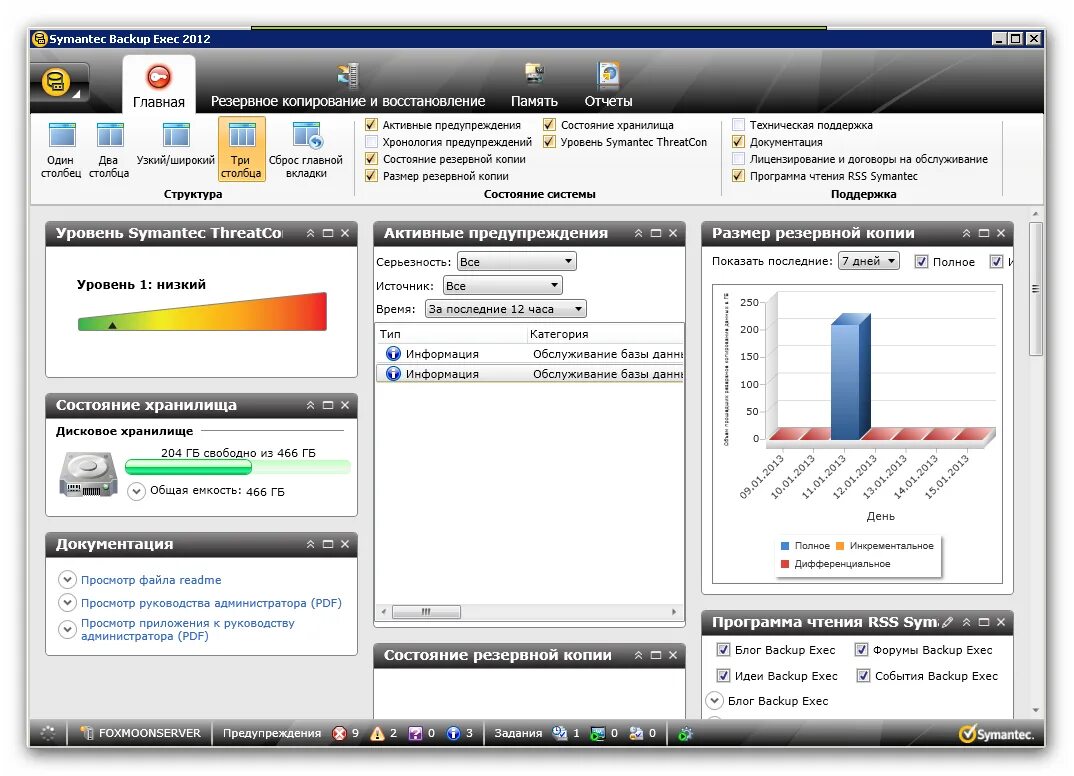Viewport: 1074px width, 776px height.
Task: Open Просмотр руководства администратора (PDF) link
Action: [x=211, y=603]
